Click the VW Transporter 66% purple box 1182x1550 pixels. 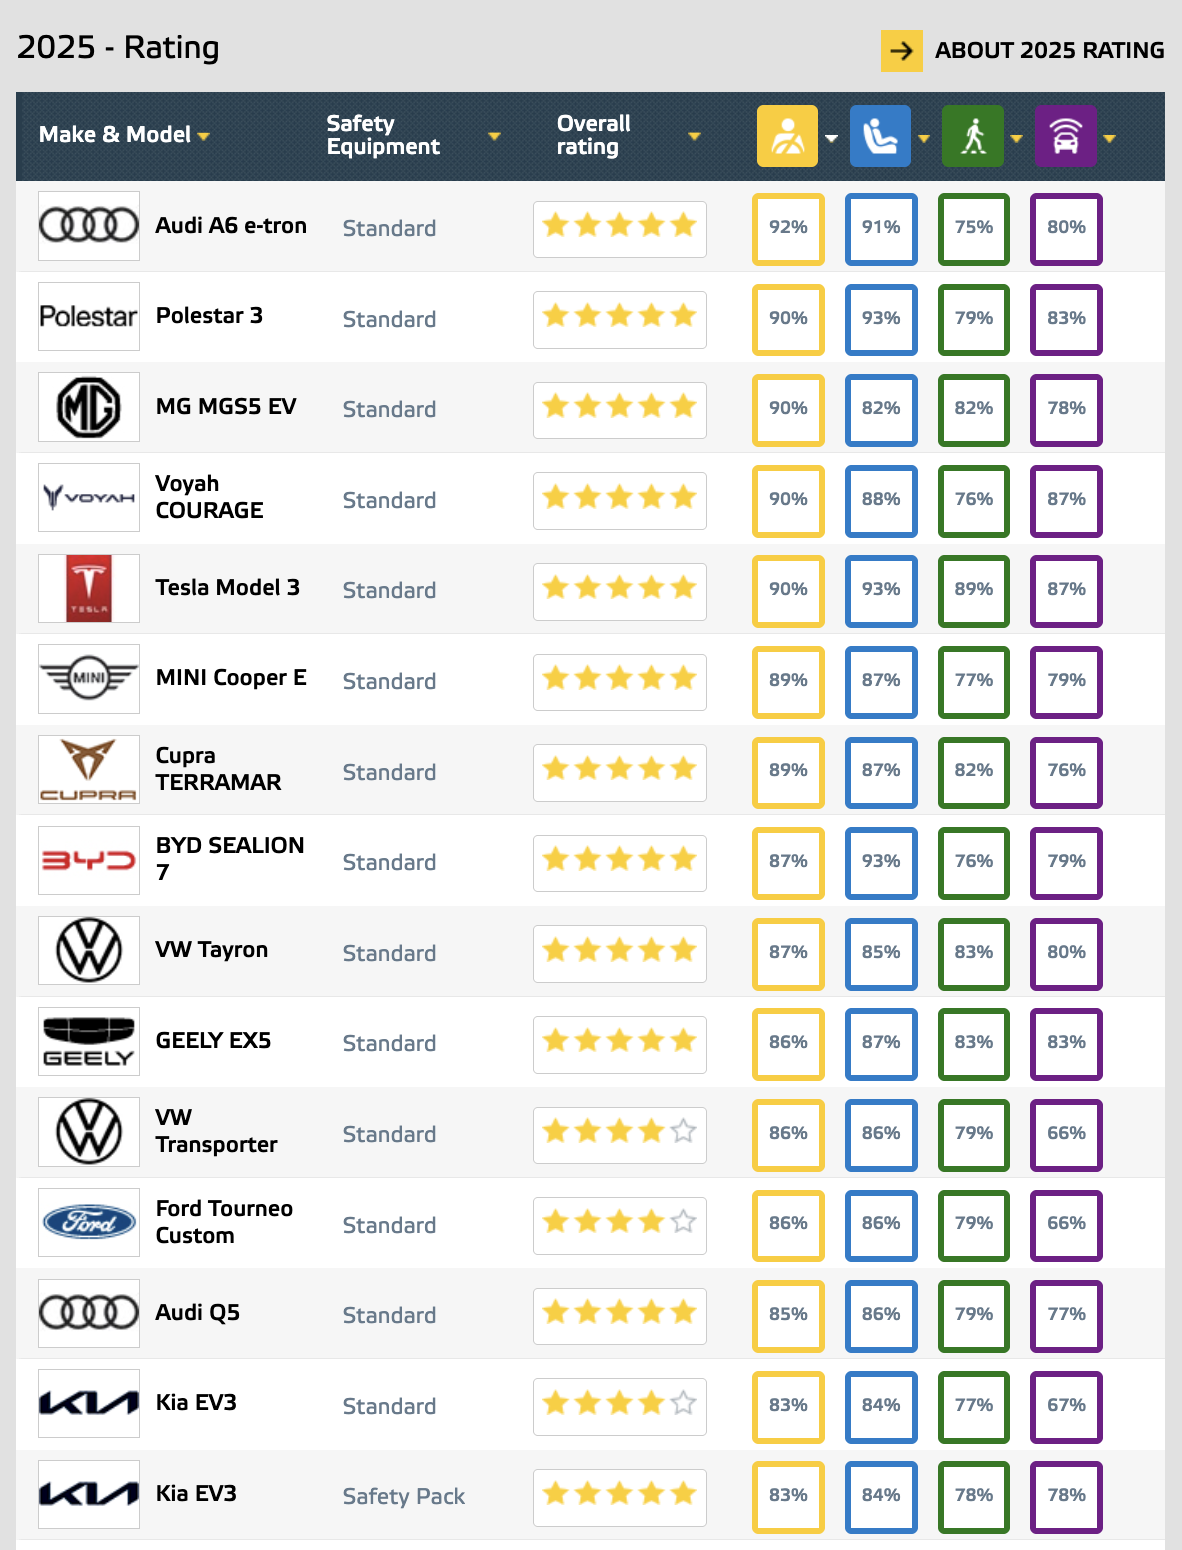tap(1066, 1135)
